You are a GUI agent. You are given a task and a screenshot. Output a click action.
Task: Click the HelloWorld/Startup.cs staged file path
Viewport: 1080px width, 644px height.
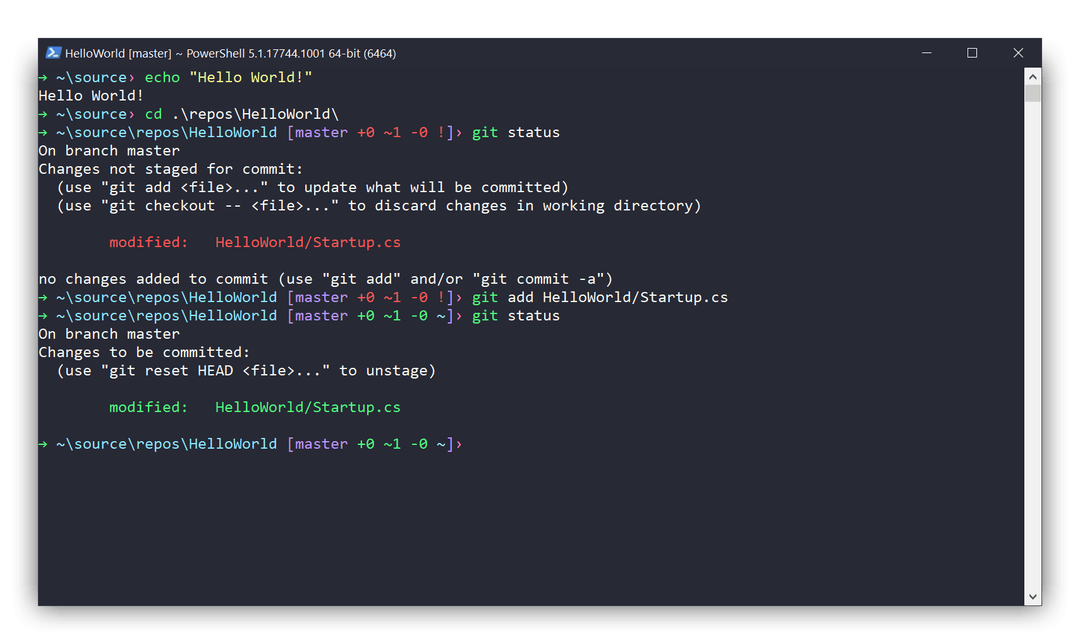click(x=307, y=407)
